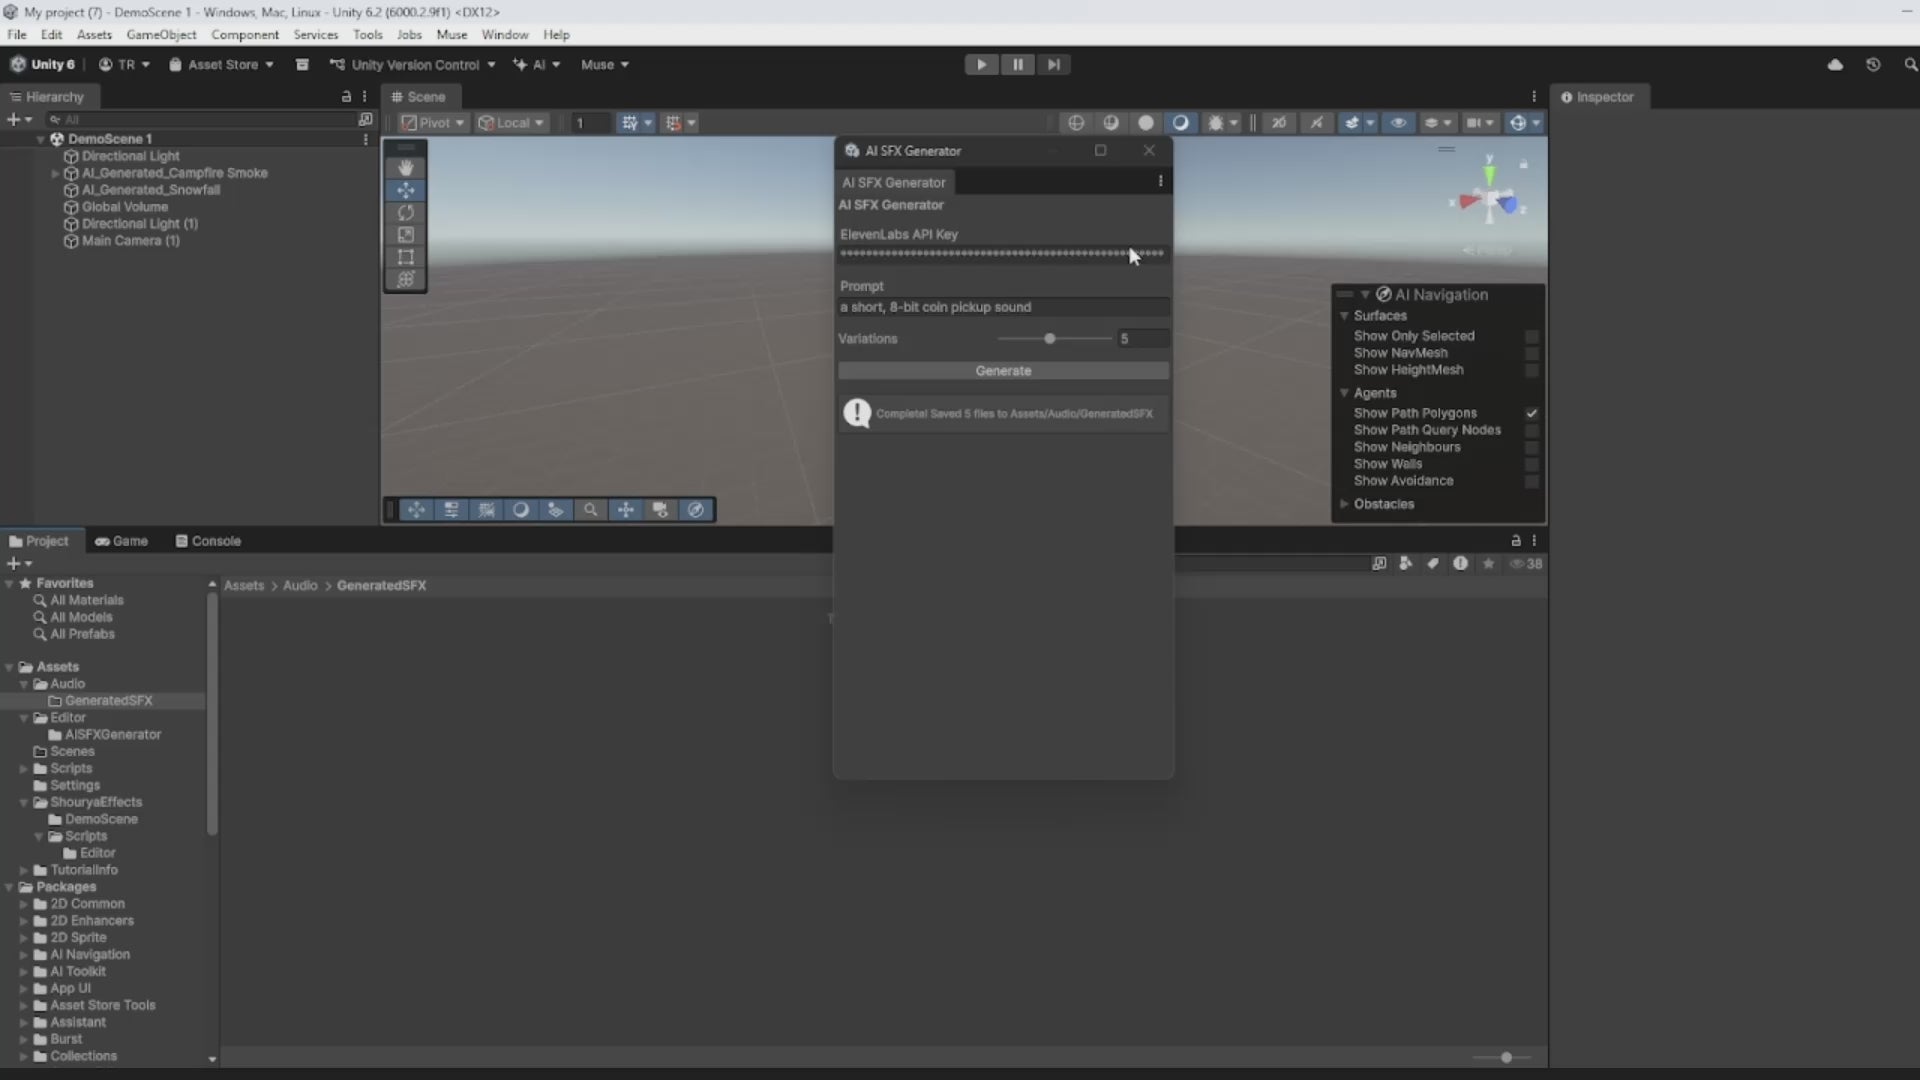Open the undo history icon
The height and width of the screenshot is (1080, 1920).
point(1873,64)
